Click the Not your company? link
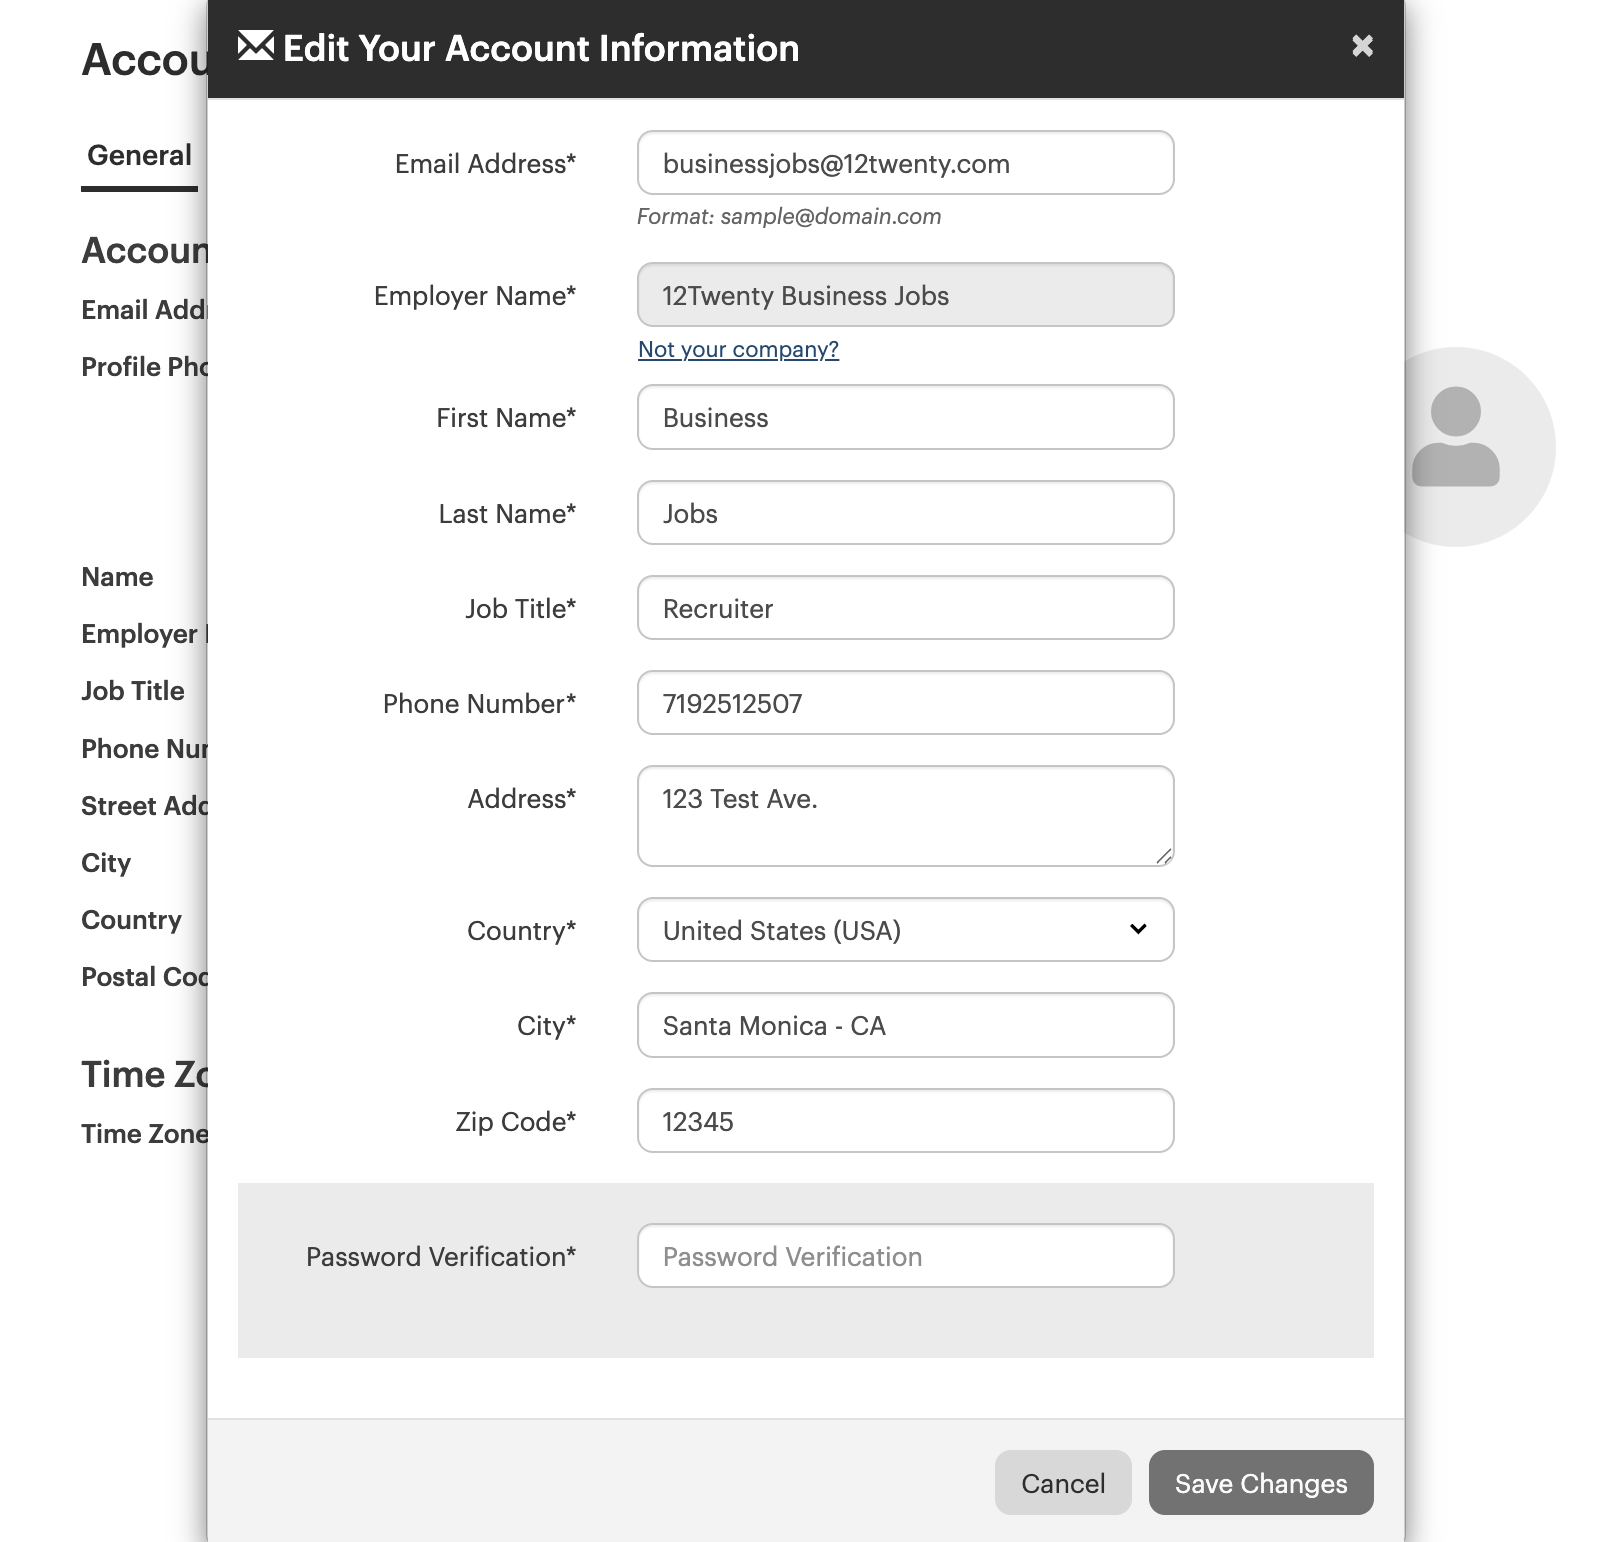1620x1542 pixels. coord(738,349)
